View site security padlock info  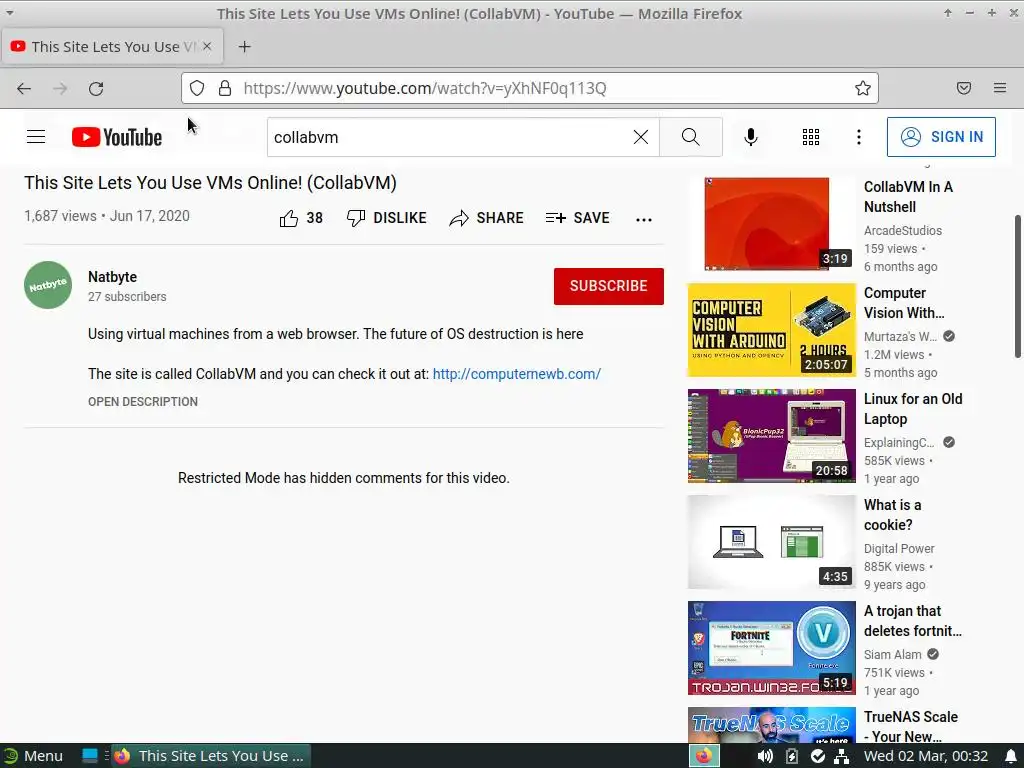coord(225,88)
